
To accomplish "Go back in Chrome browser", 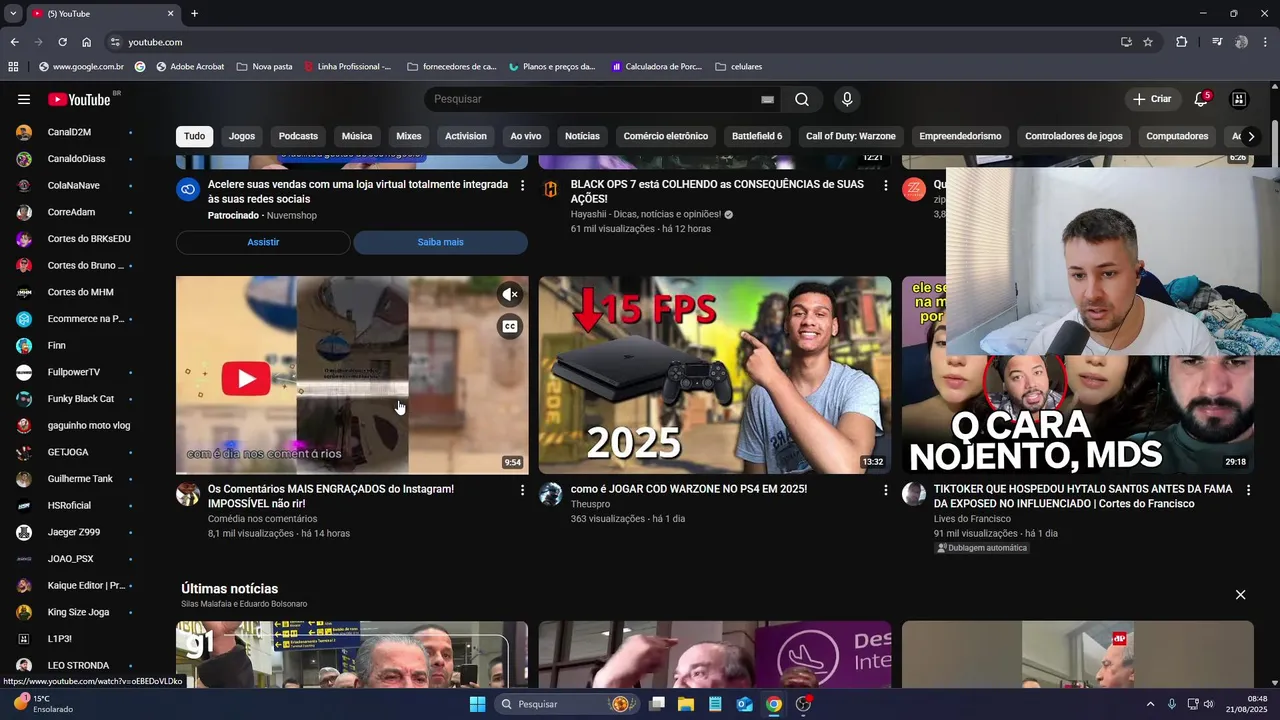I will click(14, 42).
